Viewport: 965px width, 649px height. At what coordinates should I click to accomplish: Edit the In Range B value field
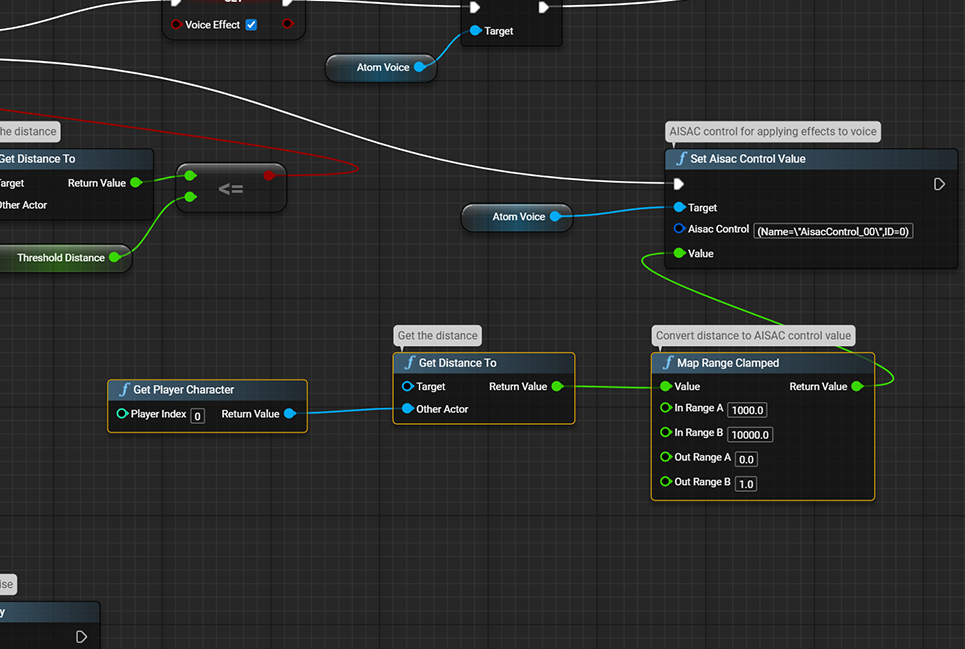pyautogui.click(x=750, y=435)
